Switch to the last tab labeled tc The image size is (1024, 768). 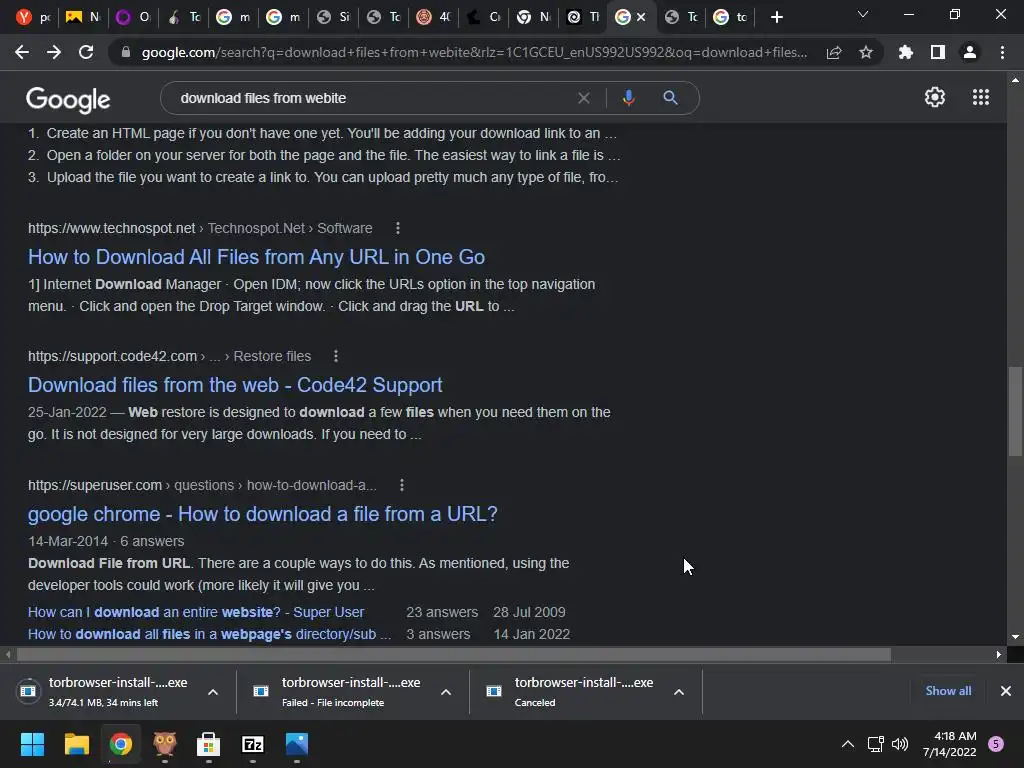tap(730, 17)
